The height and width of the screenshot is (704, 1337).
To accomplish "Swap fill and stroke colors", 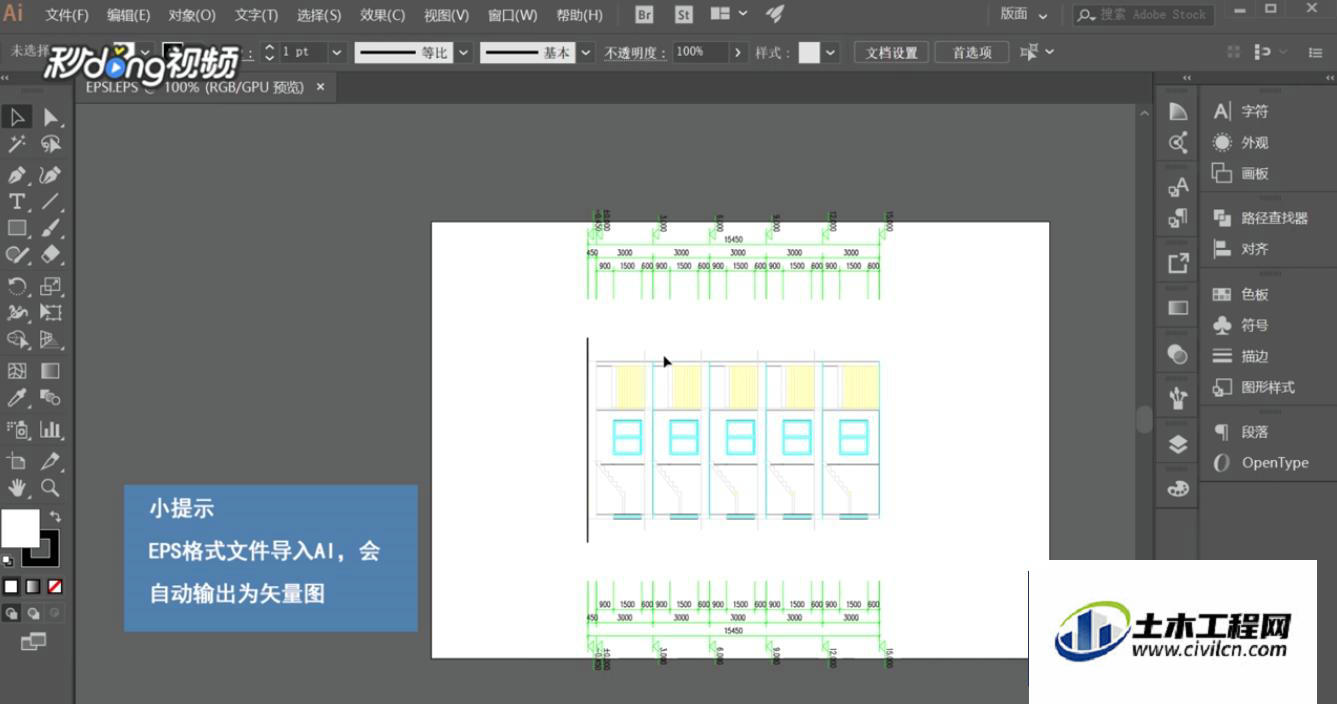I will point(56,516).
